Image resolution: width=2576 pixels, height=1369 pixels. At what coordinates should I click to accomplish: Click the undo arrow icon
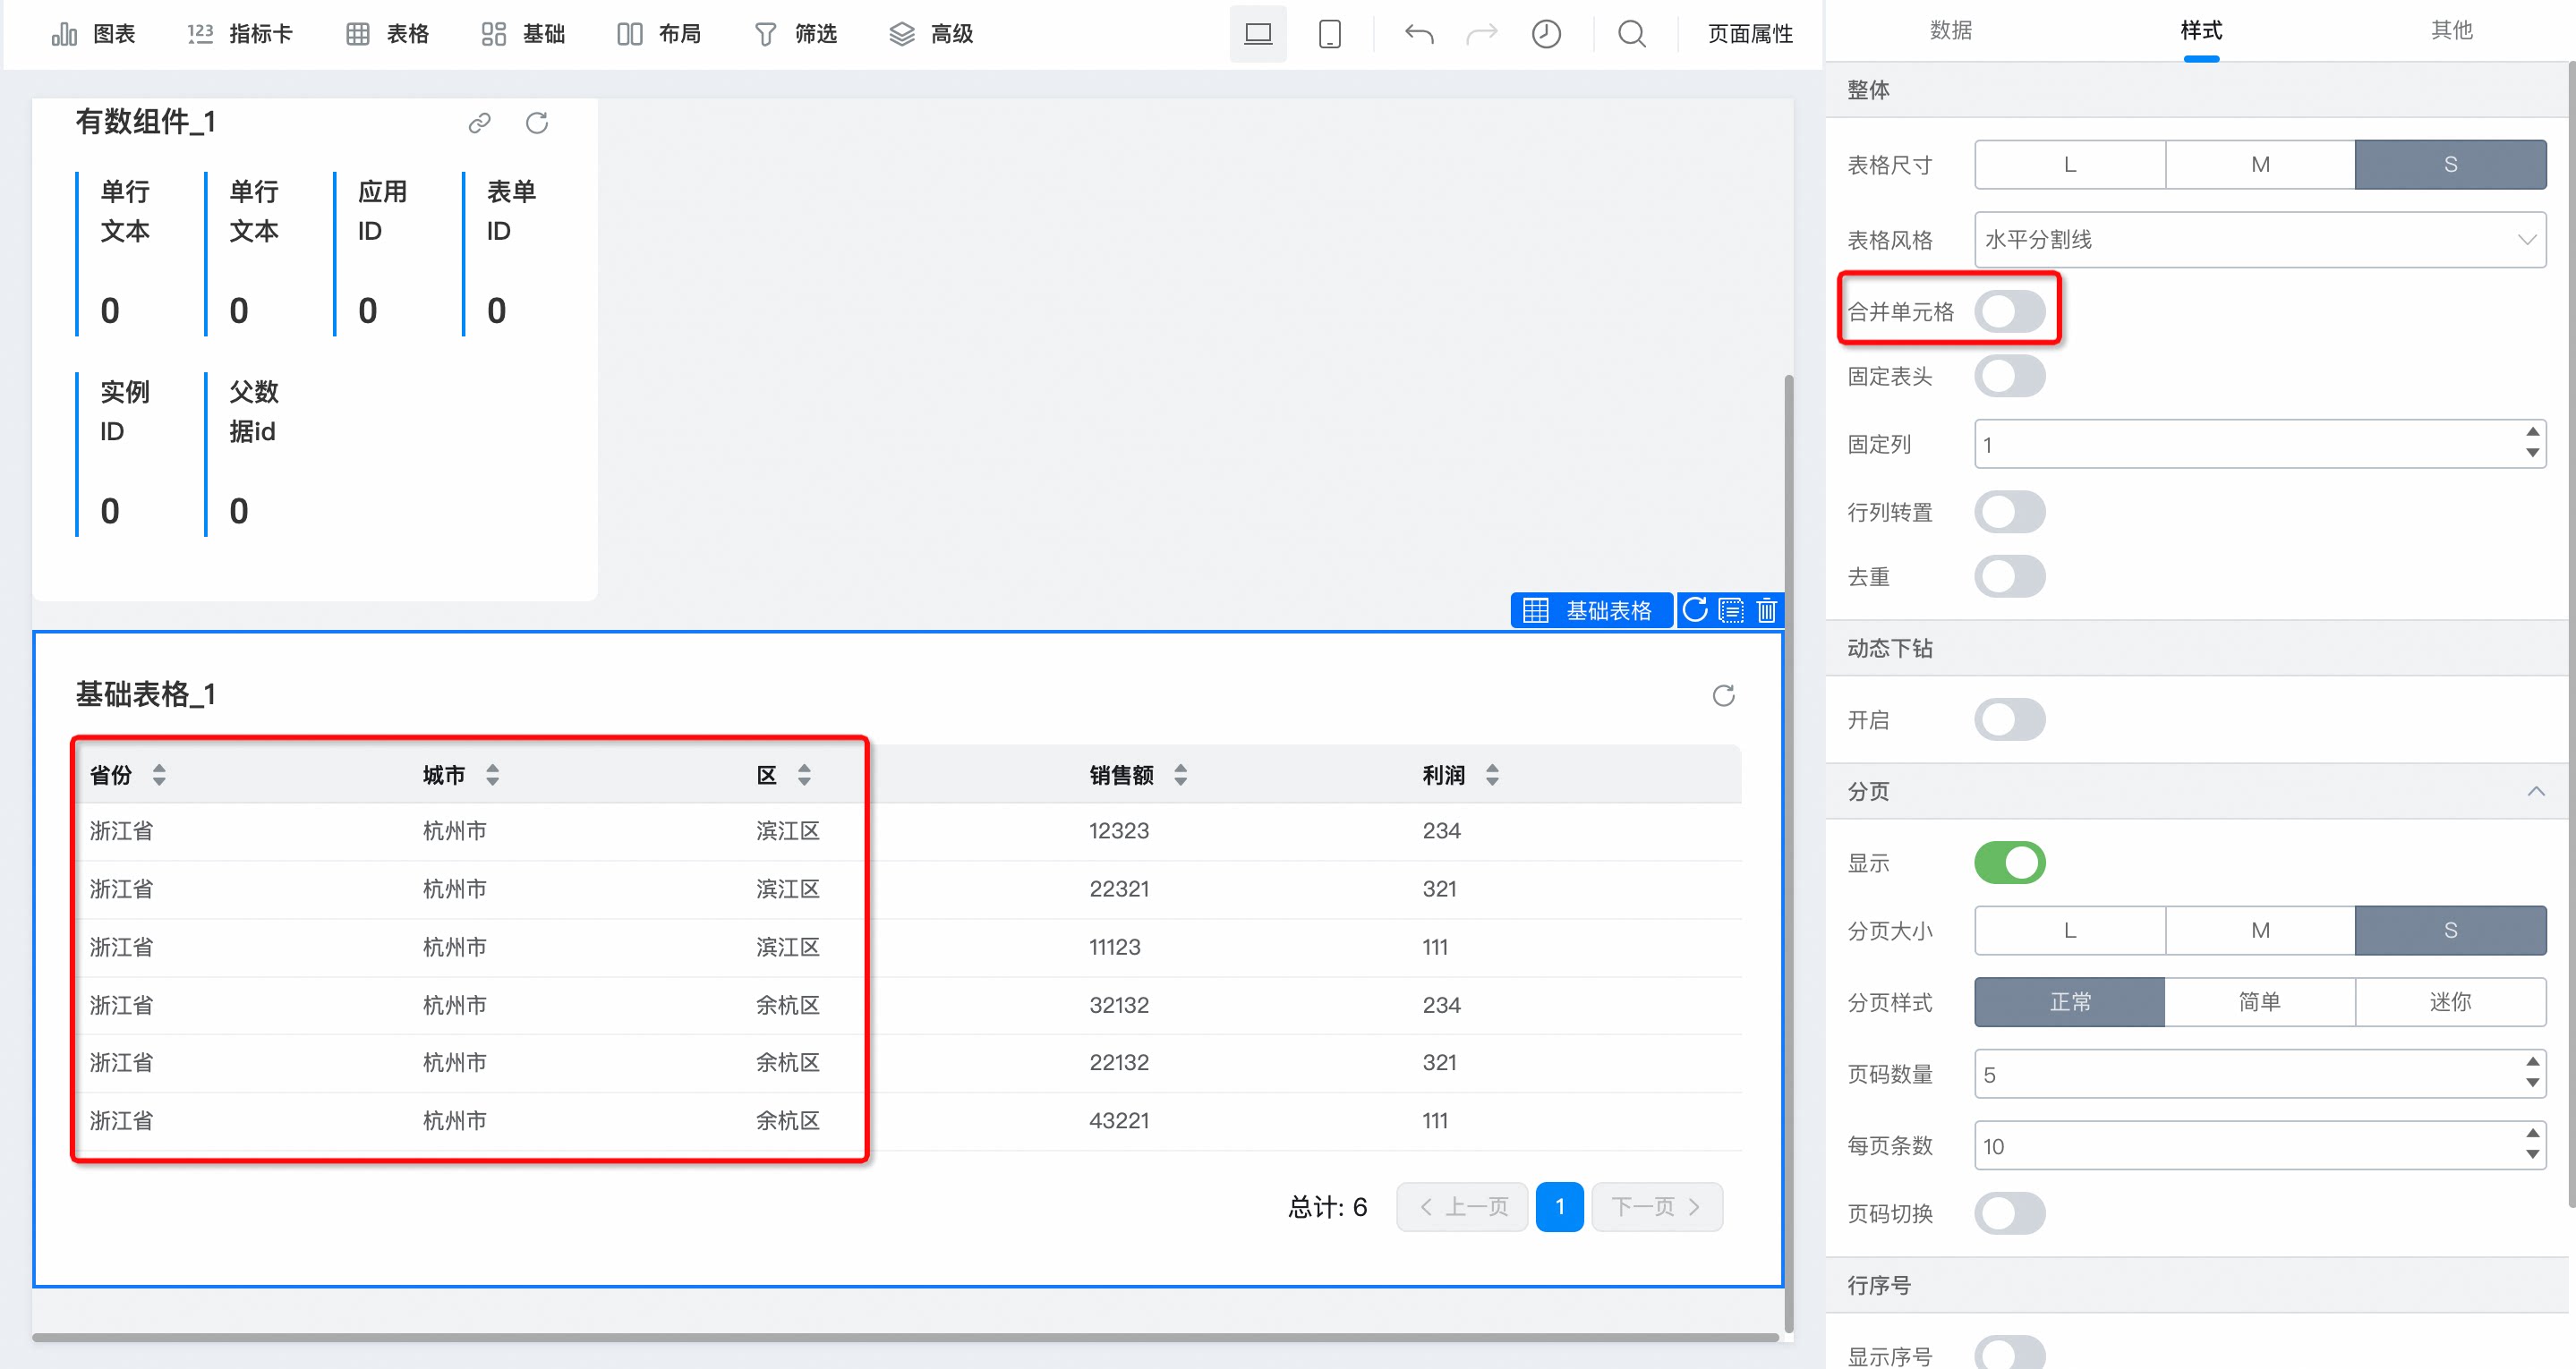click(x=1418, y=34)
